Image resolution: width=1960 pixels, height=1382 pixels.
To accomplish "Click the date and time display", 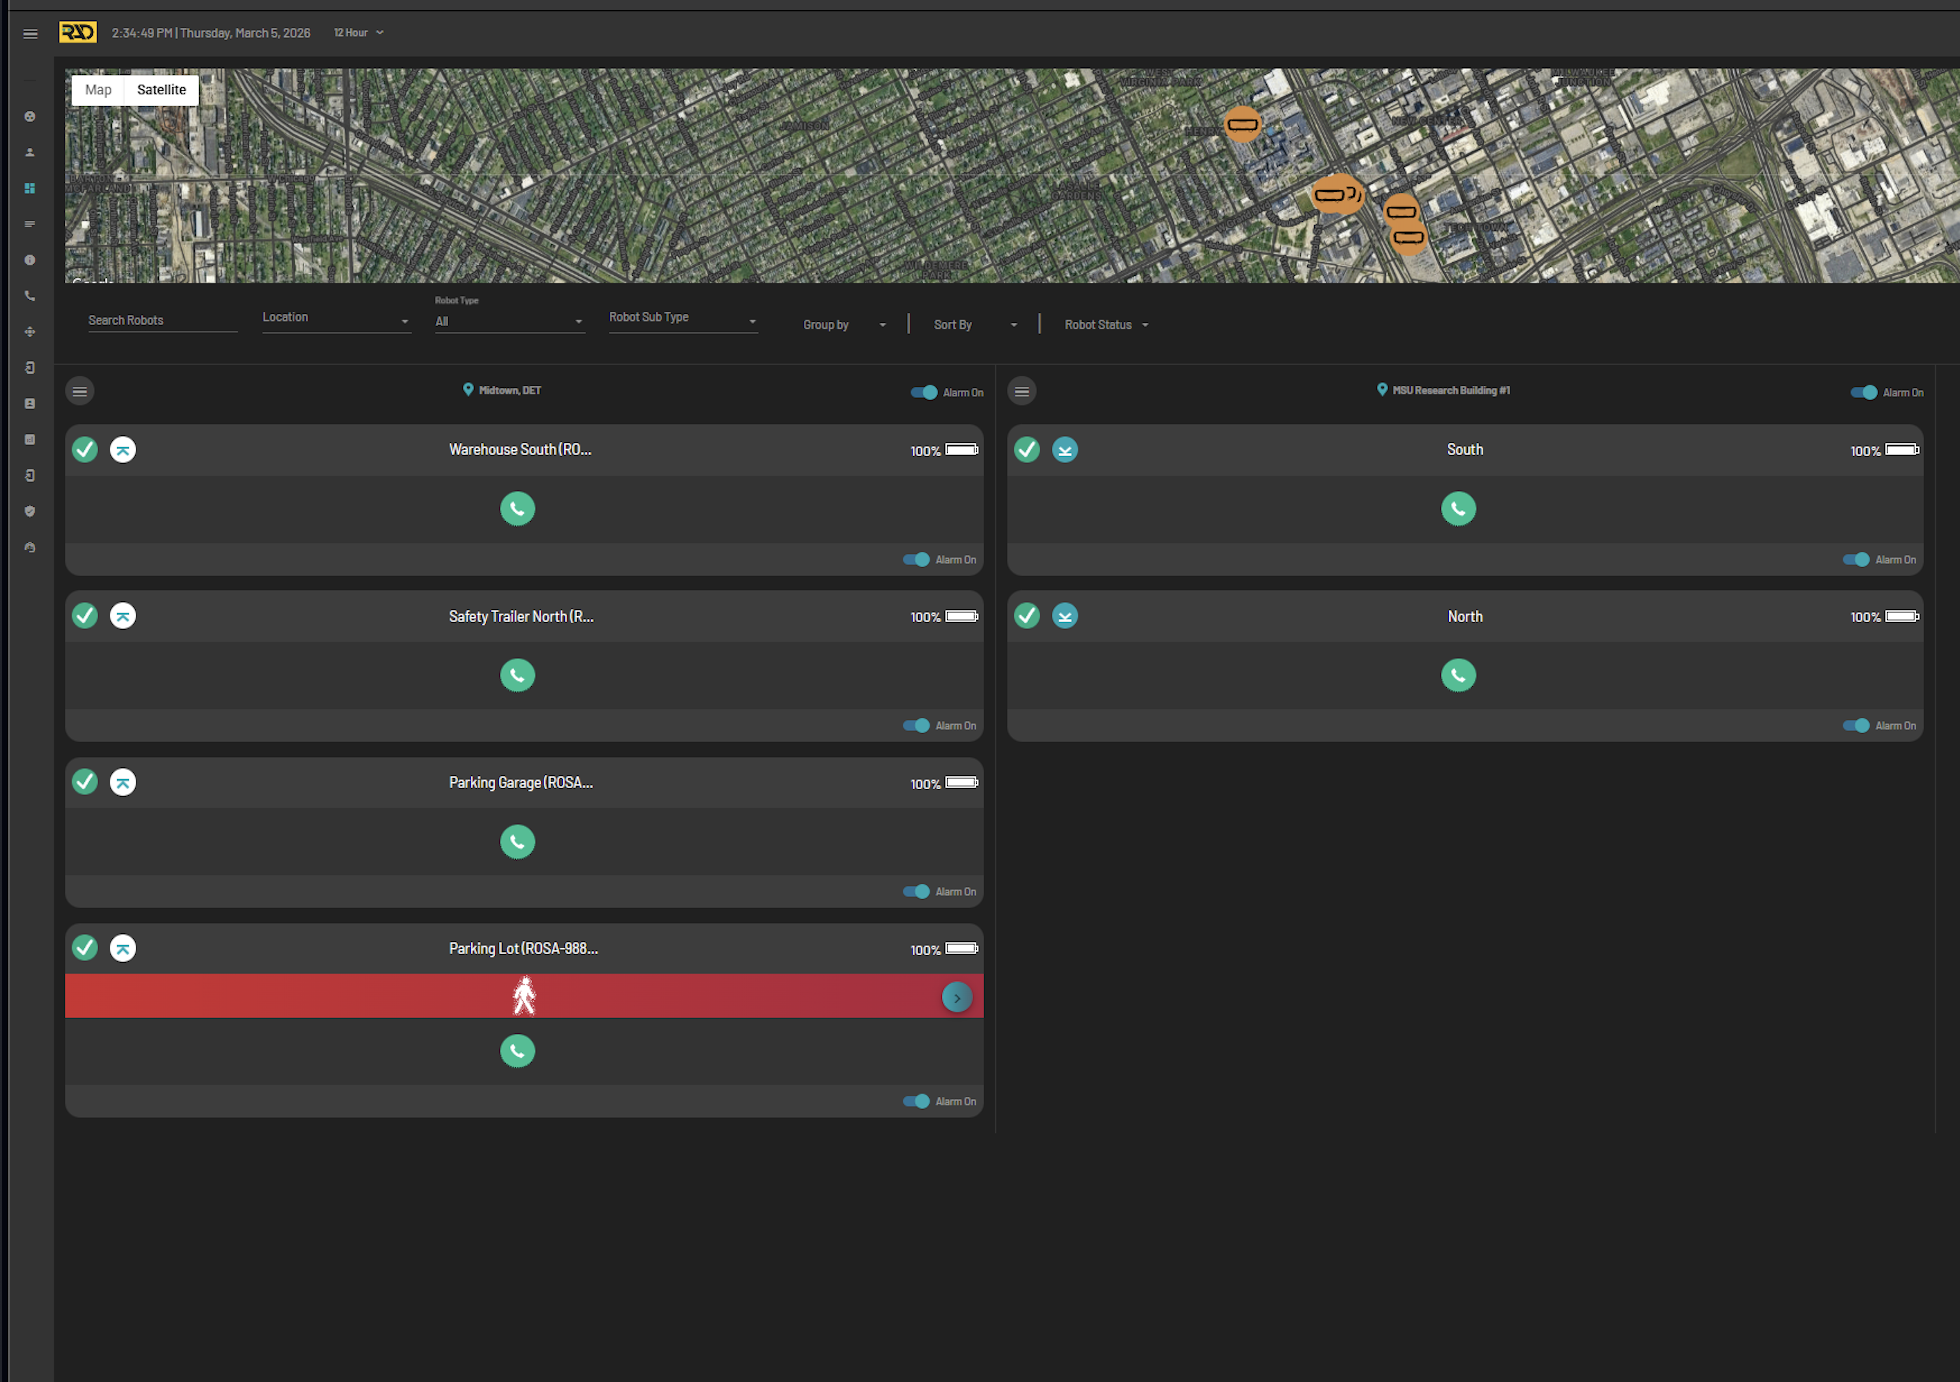I will pos(211,33).
